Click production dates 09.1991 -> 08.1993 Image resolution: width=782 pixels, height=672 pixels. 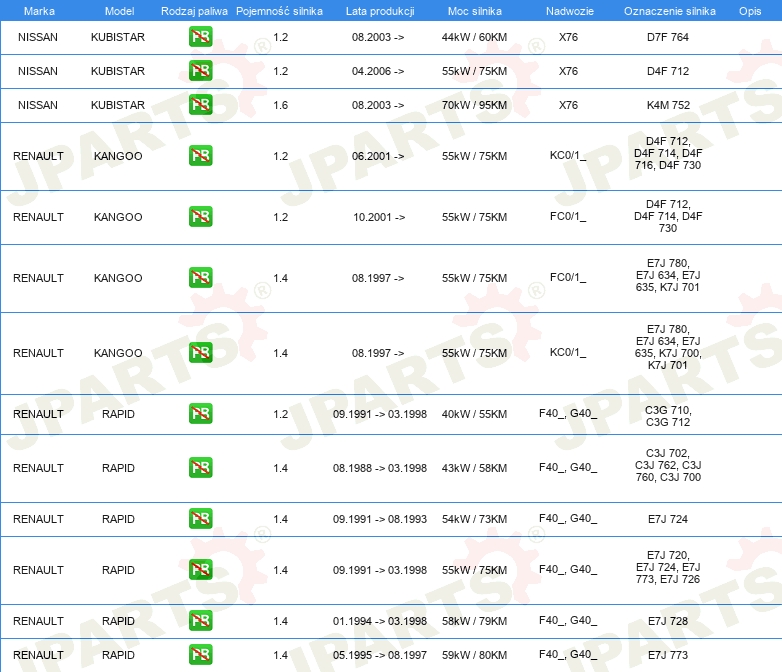pos(380,519)
